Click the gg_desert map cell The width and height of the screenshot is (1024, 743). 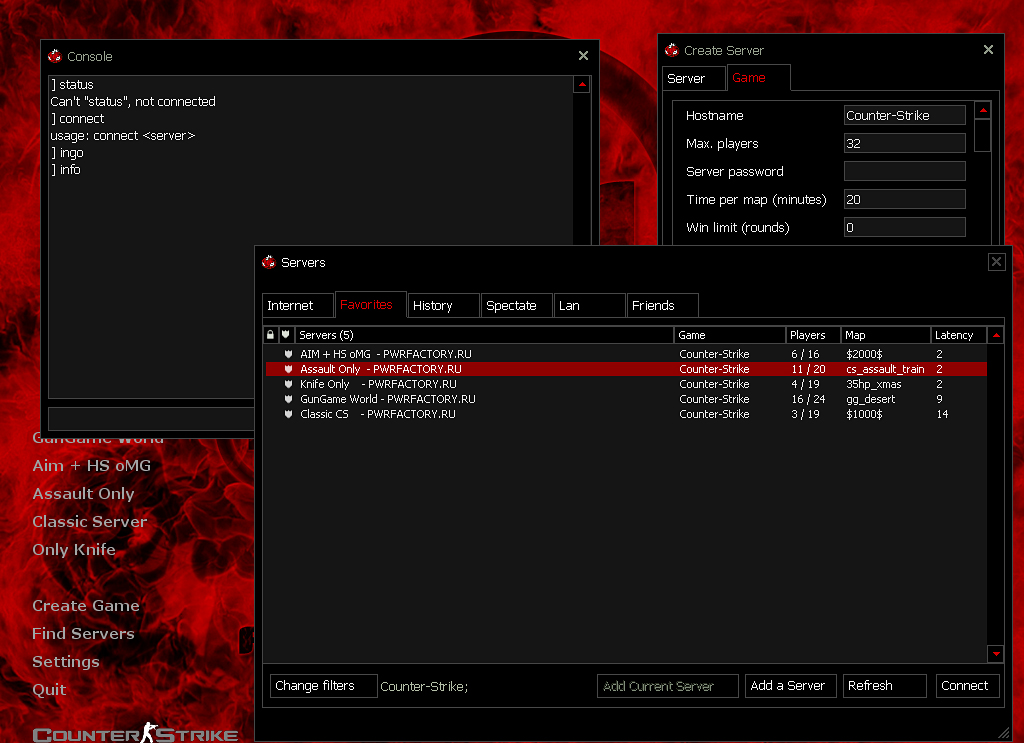pos(871,399)
